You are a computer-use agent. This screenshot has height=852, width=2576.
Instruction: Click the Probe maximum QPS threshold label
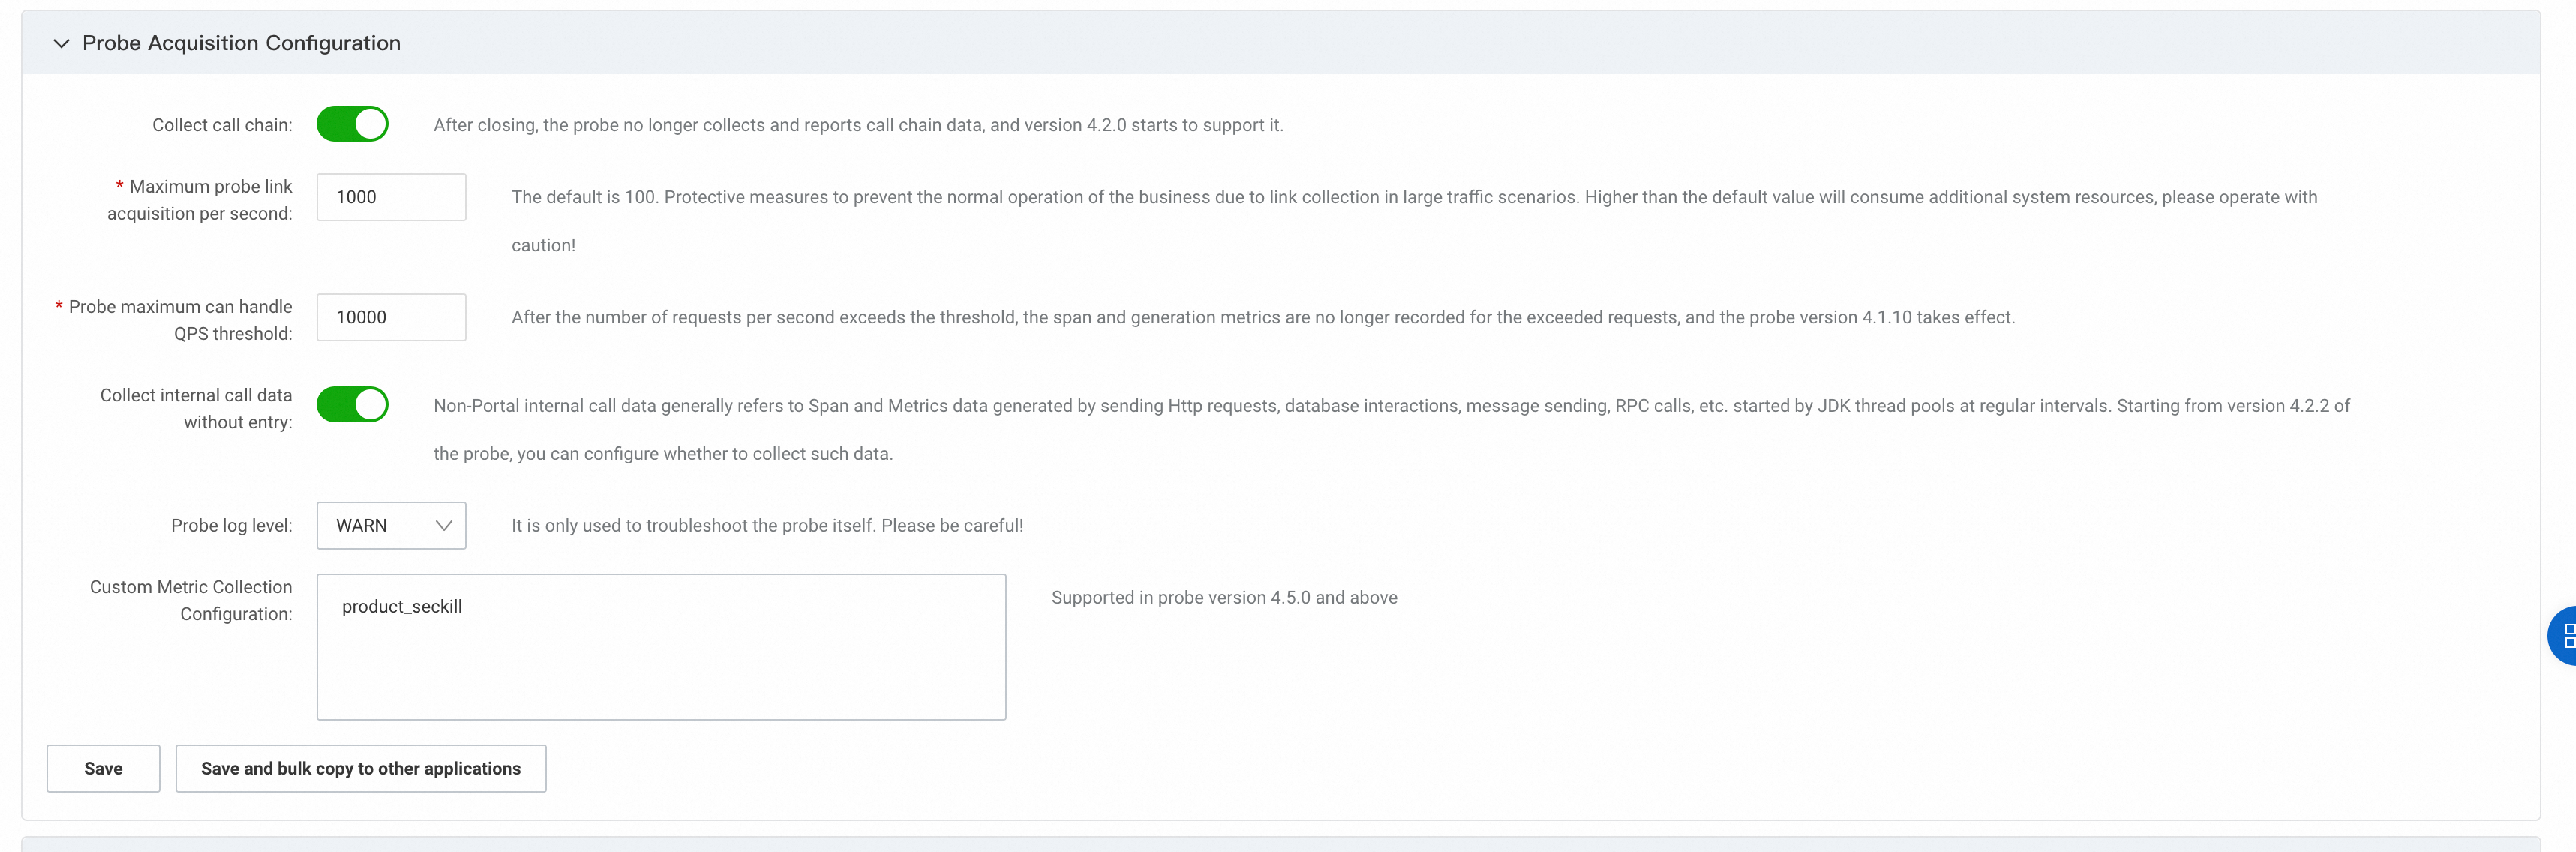click(181, 320)
